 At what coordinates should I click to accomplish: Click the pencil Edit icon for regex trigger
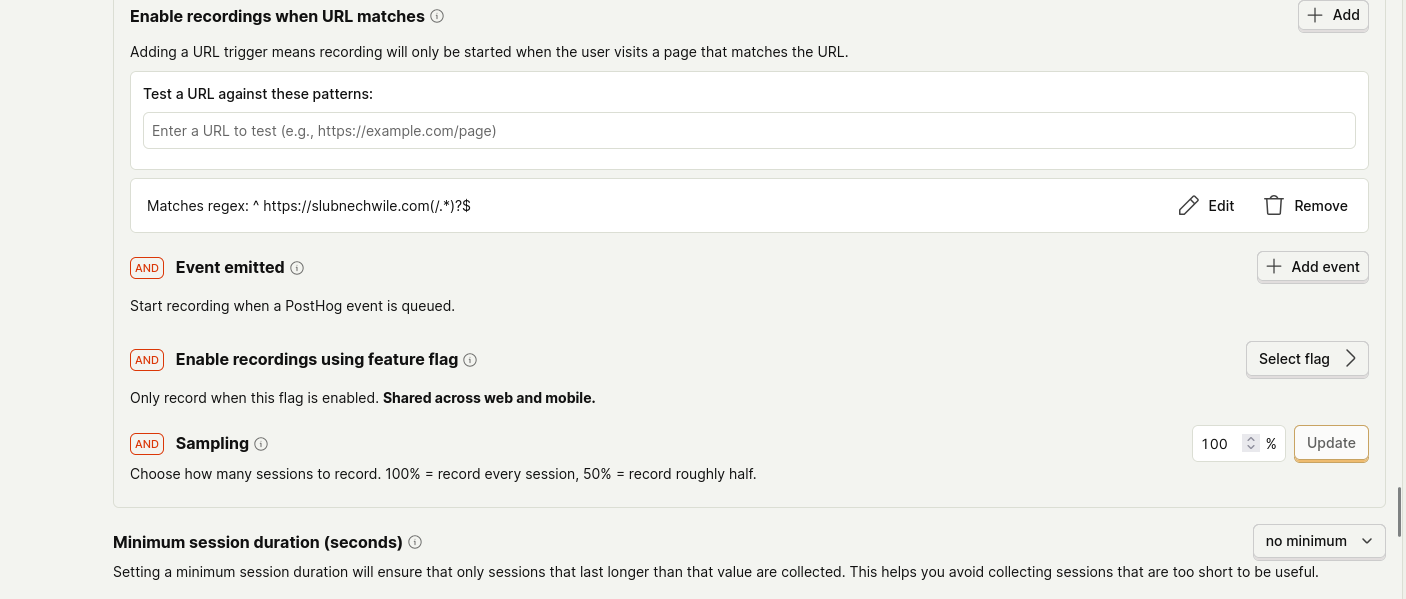pyautogui.click(x=1188, y=206)
